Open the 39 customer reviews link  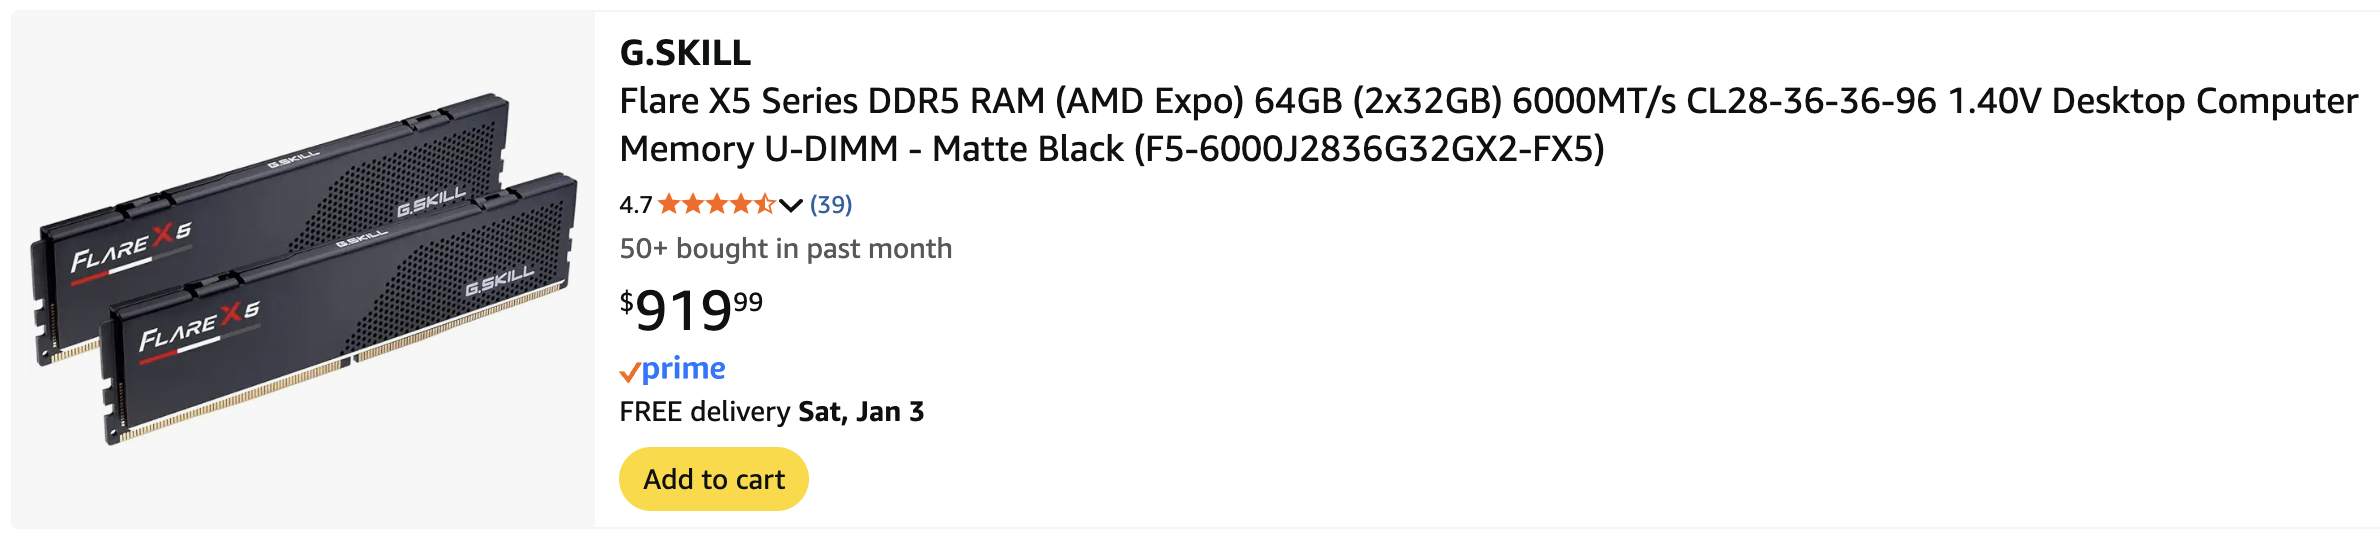pos(831,205)
